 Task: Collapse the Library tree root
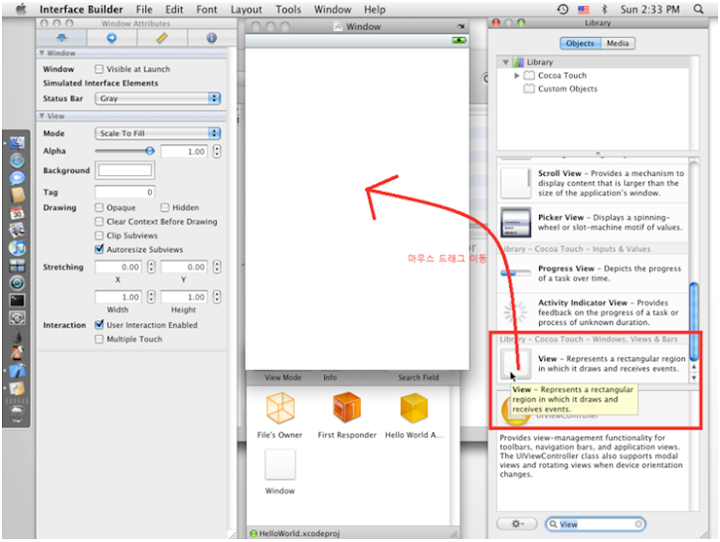pos(506,62)
